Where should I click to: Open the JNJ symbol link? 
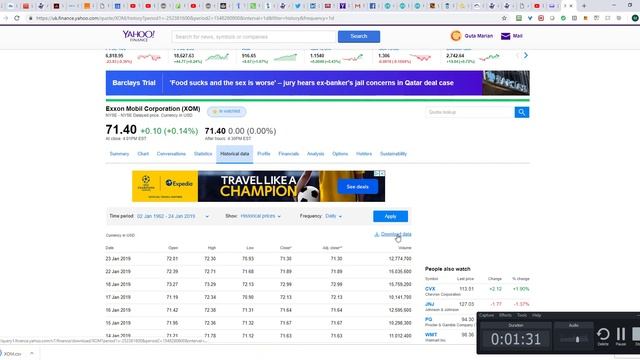coord(429,304)
